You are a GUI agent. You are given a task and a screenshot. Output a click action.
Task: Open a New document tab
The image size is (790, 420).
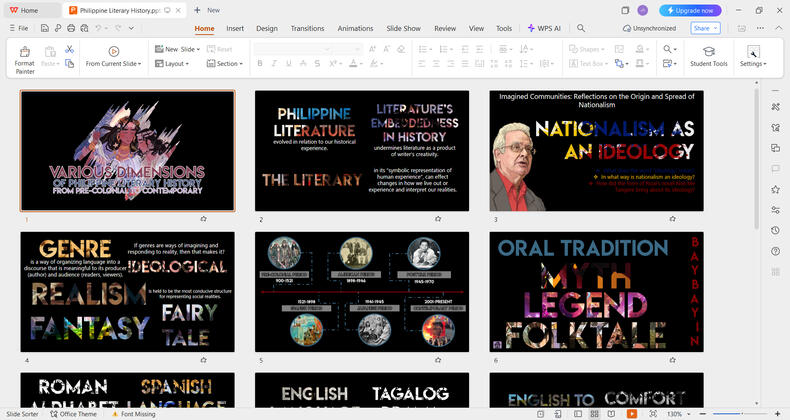208,10
